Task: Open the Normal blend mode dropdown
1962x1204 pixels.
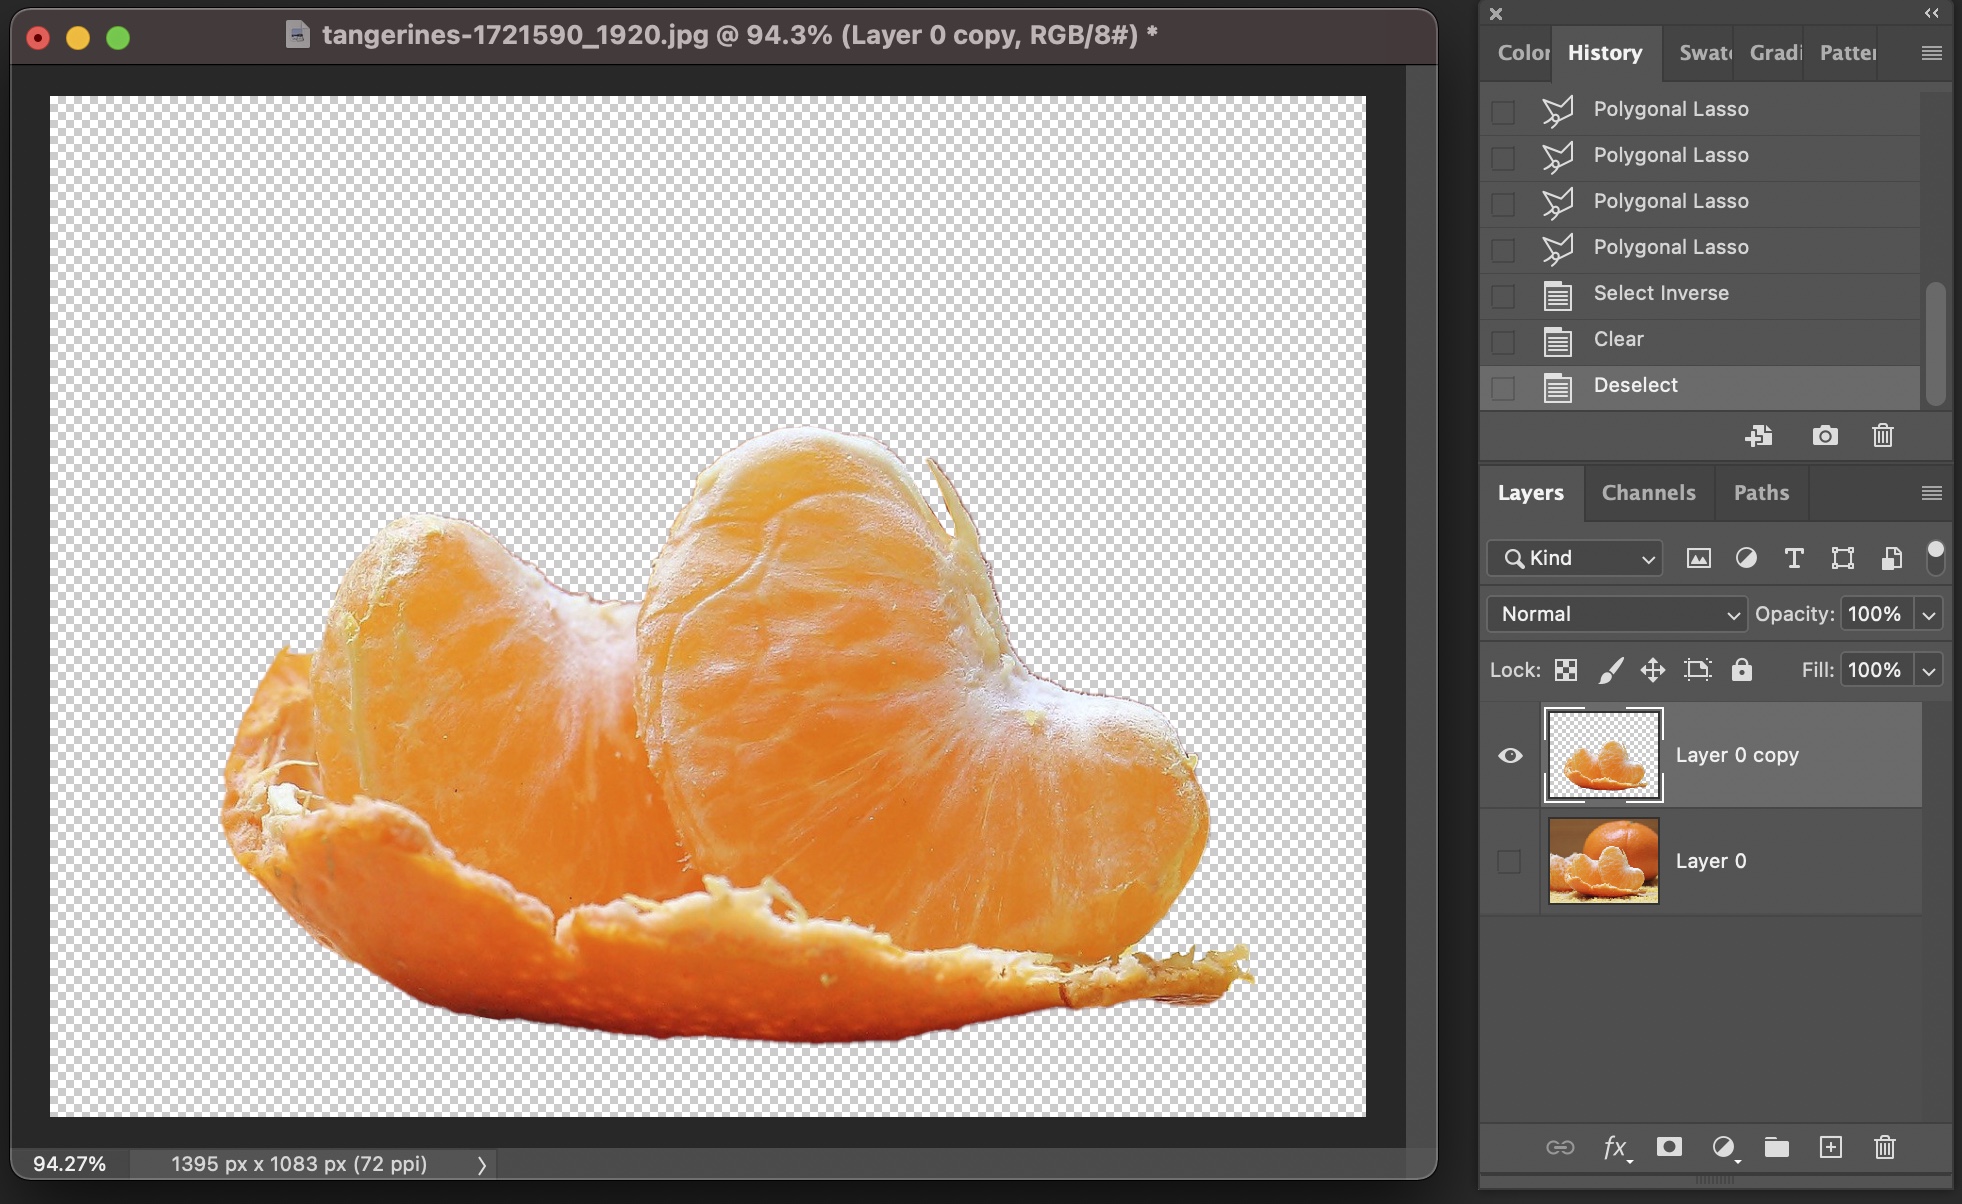Action: tap(1616, 614)
